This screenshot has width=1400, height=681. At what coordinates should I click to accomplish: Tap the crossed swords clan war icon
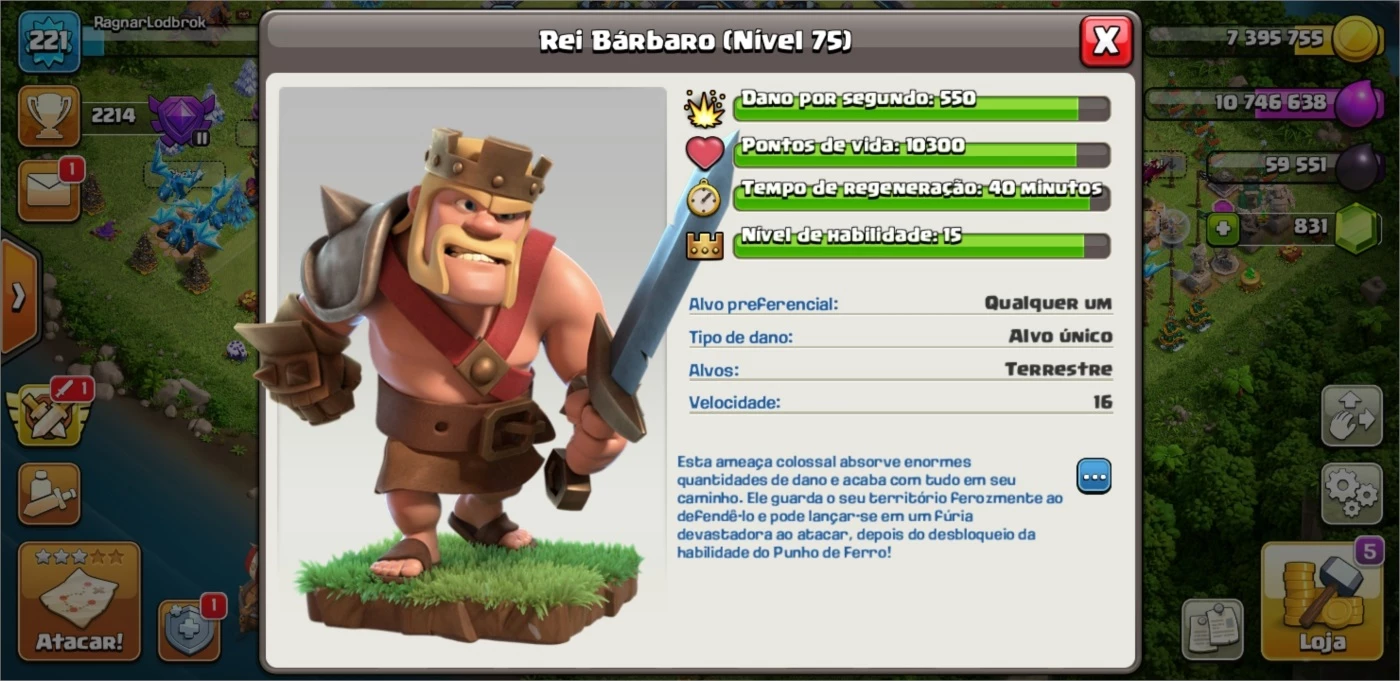click(x=44, y=415)
